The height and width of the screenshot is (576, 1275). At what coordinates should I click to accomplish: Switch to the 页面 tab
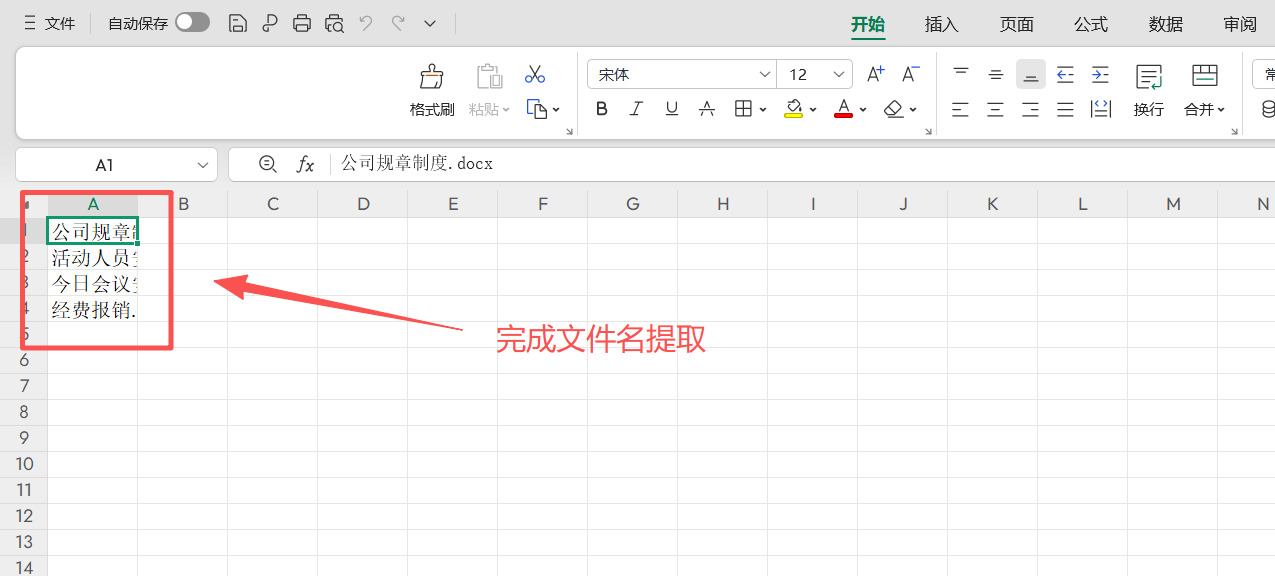1017,24
